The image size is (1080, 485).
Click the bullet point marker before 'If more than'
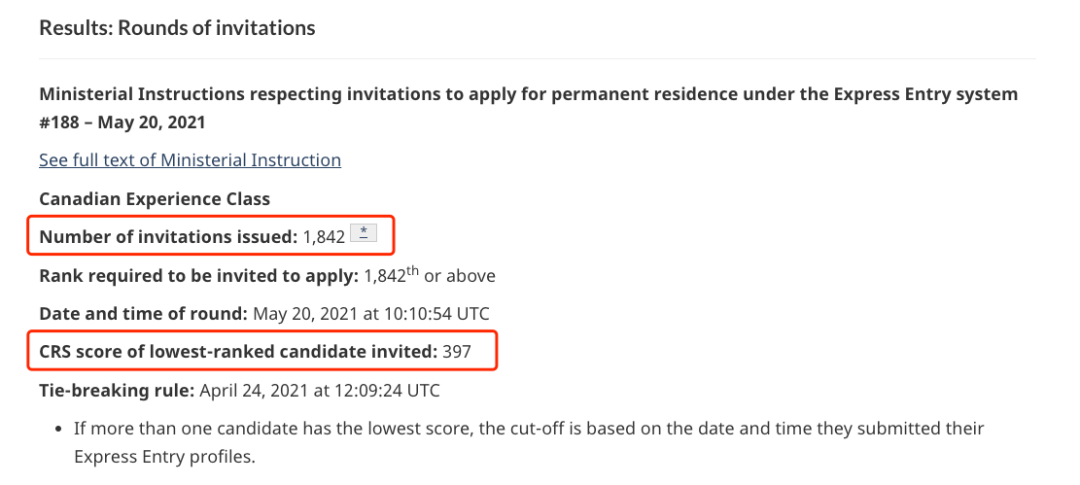(59, 429)
